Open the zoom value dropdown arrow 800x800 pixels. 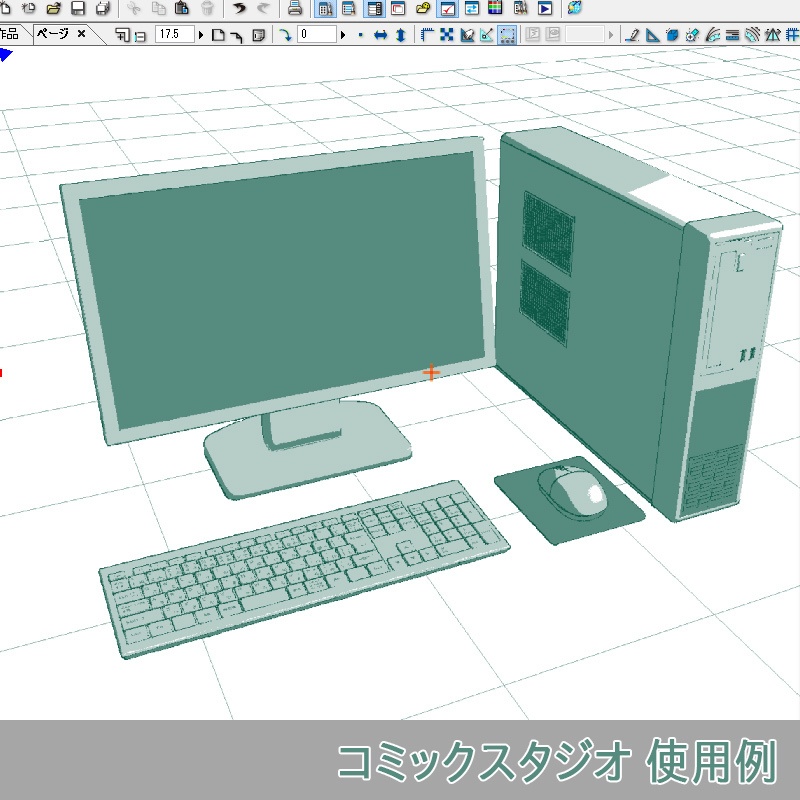click(200, 35)
